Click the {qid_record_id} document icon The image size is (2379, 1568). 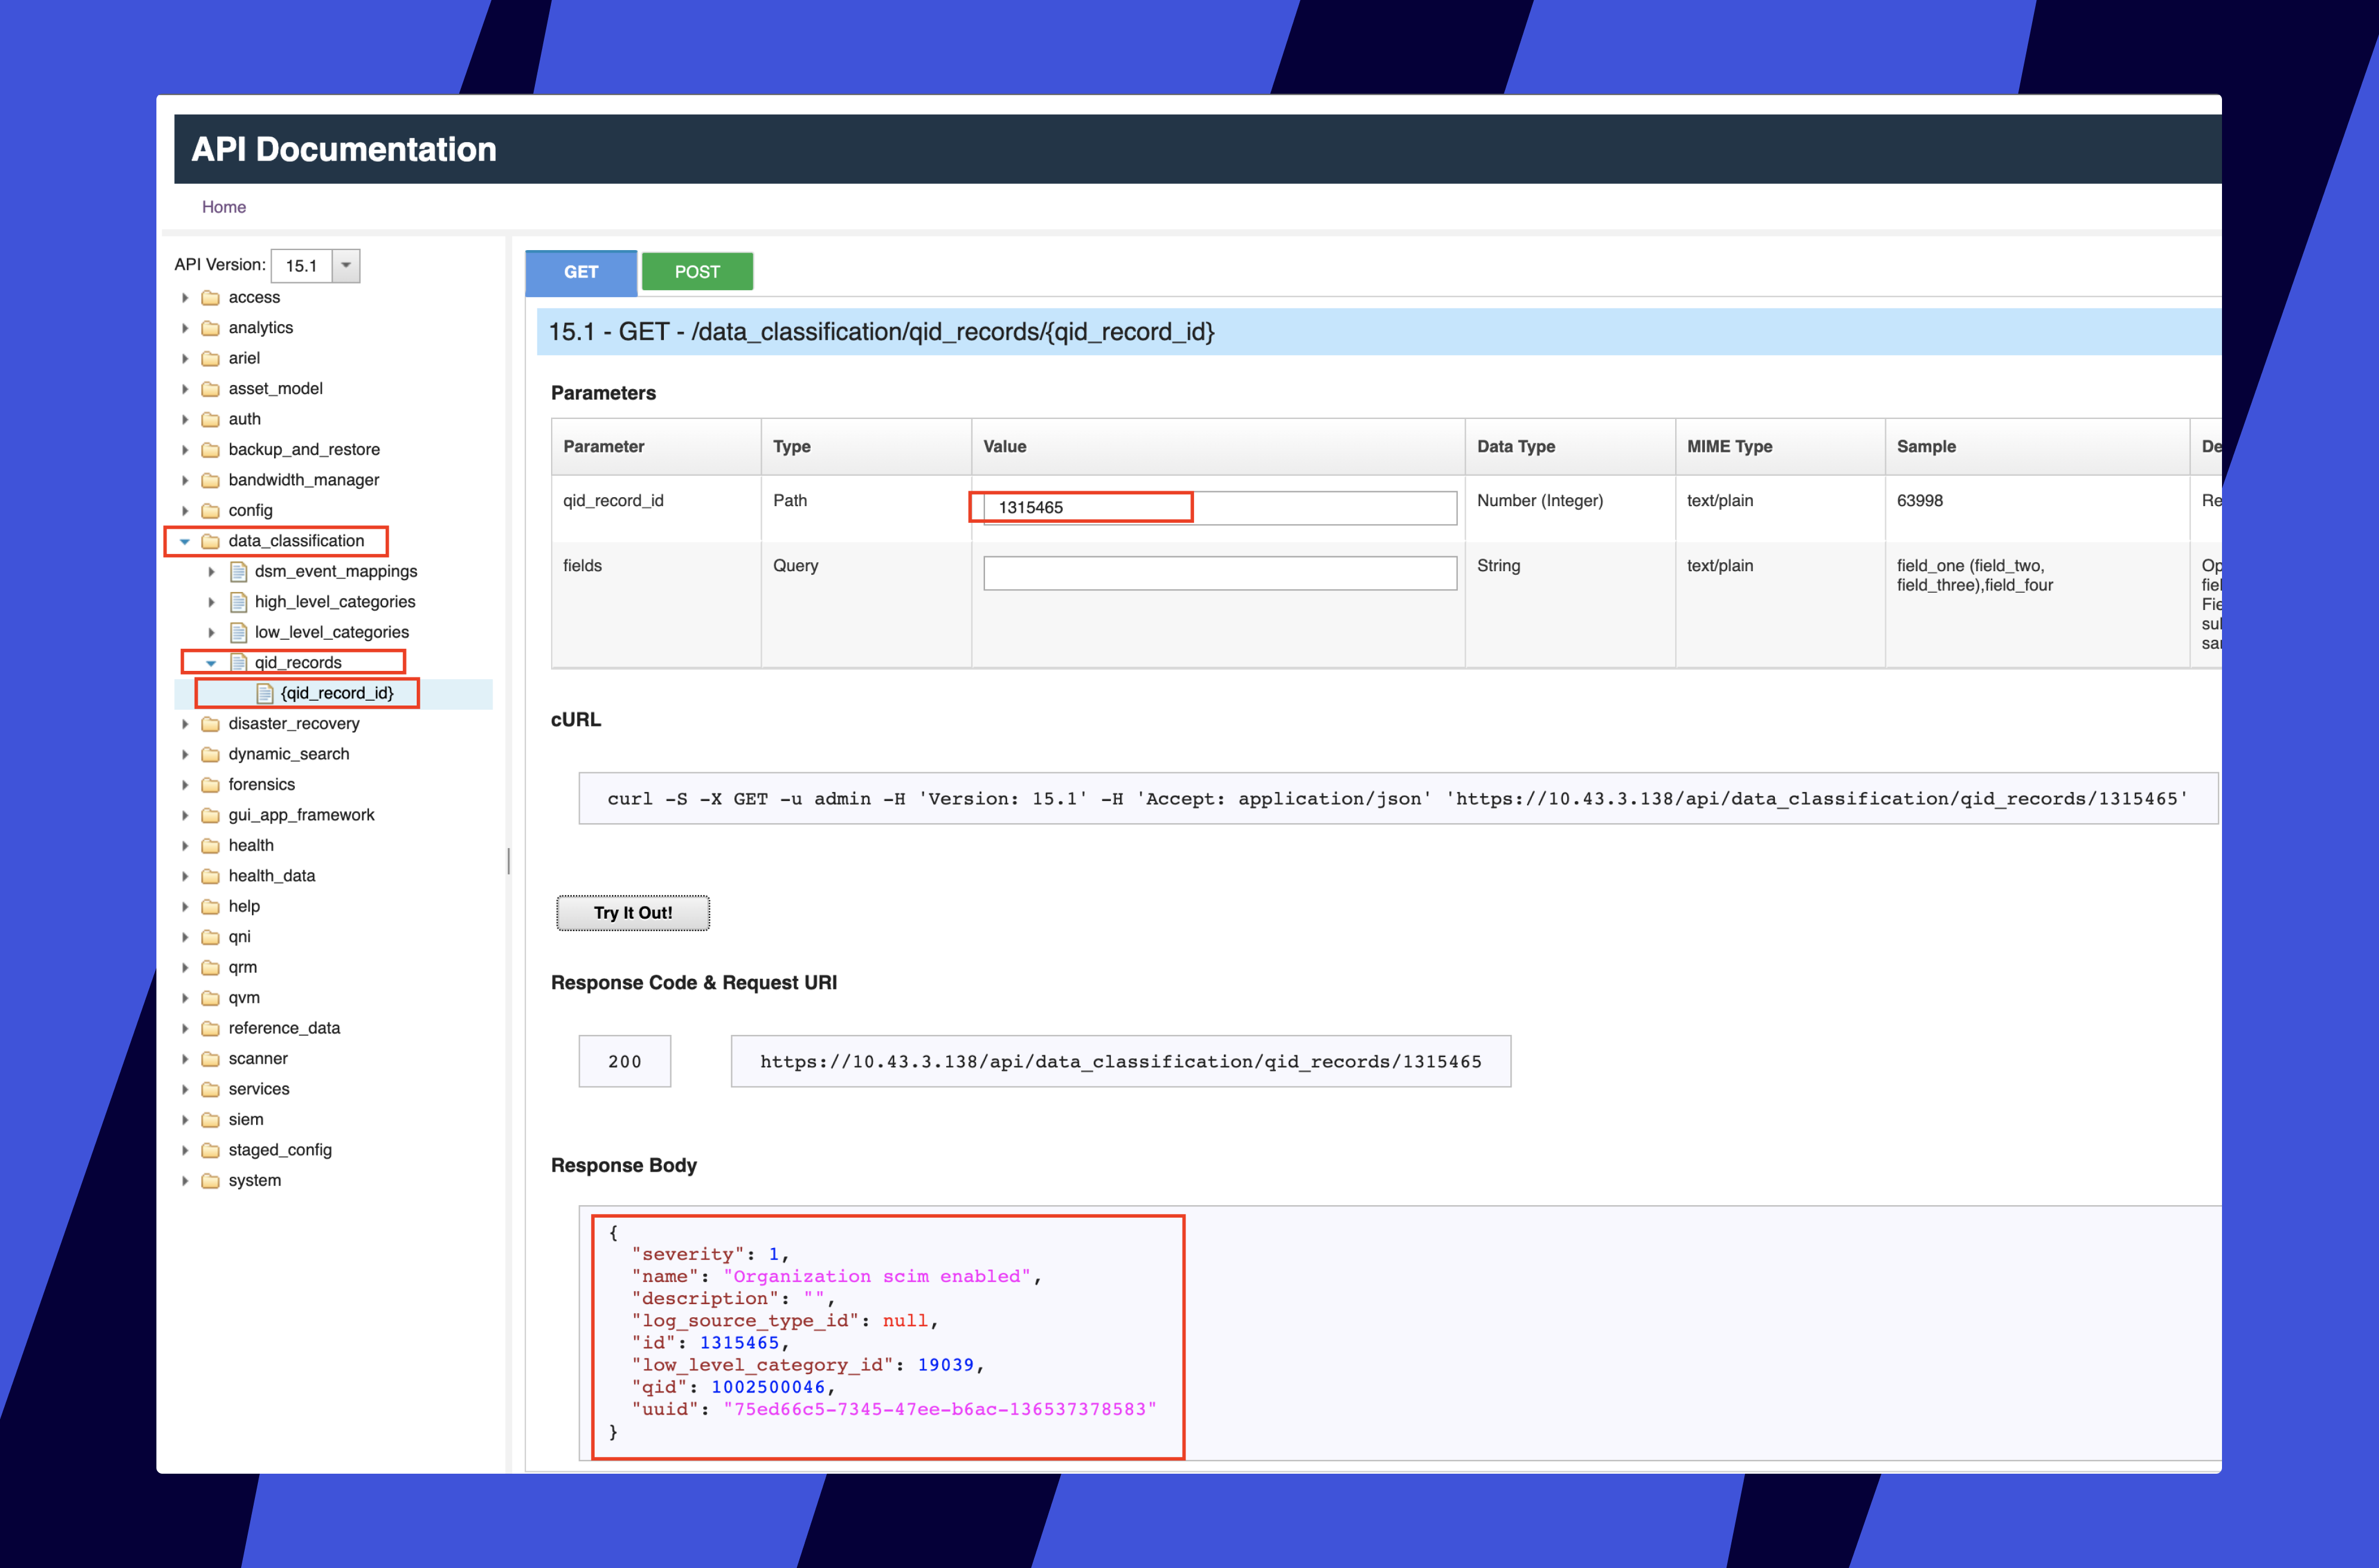point(265,693)
